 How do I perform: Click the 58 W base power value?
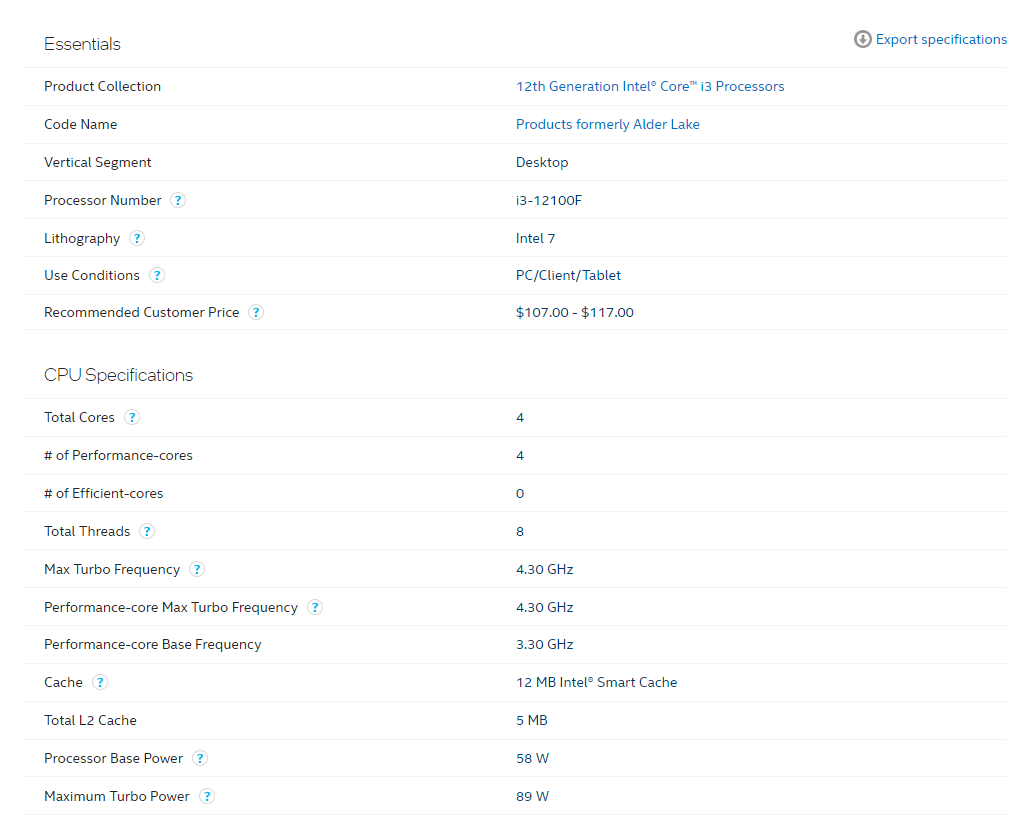coord(532,758)
